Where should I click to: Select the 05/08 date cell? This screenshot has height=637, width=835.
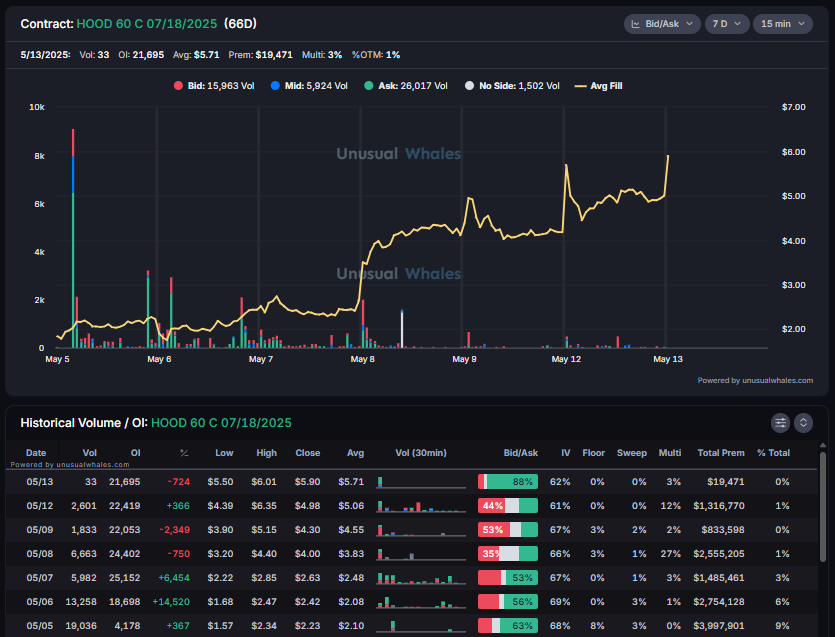tap(39, 553)
